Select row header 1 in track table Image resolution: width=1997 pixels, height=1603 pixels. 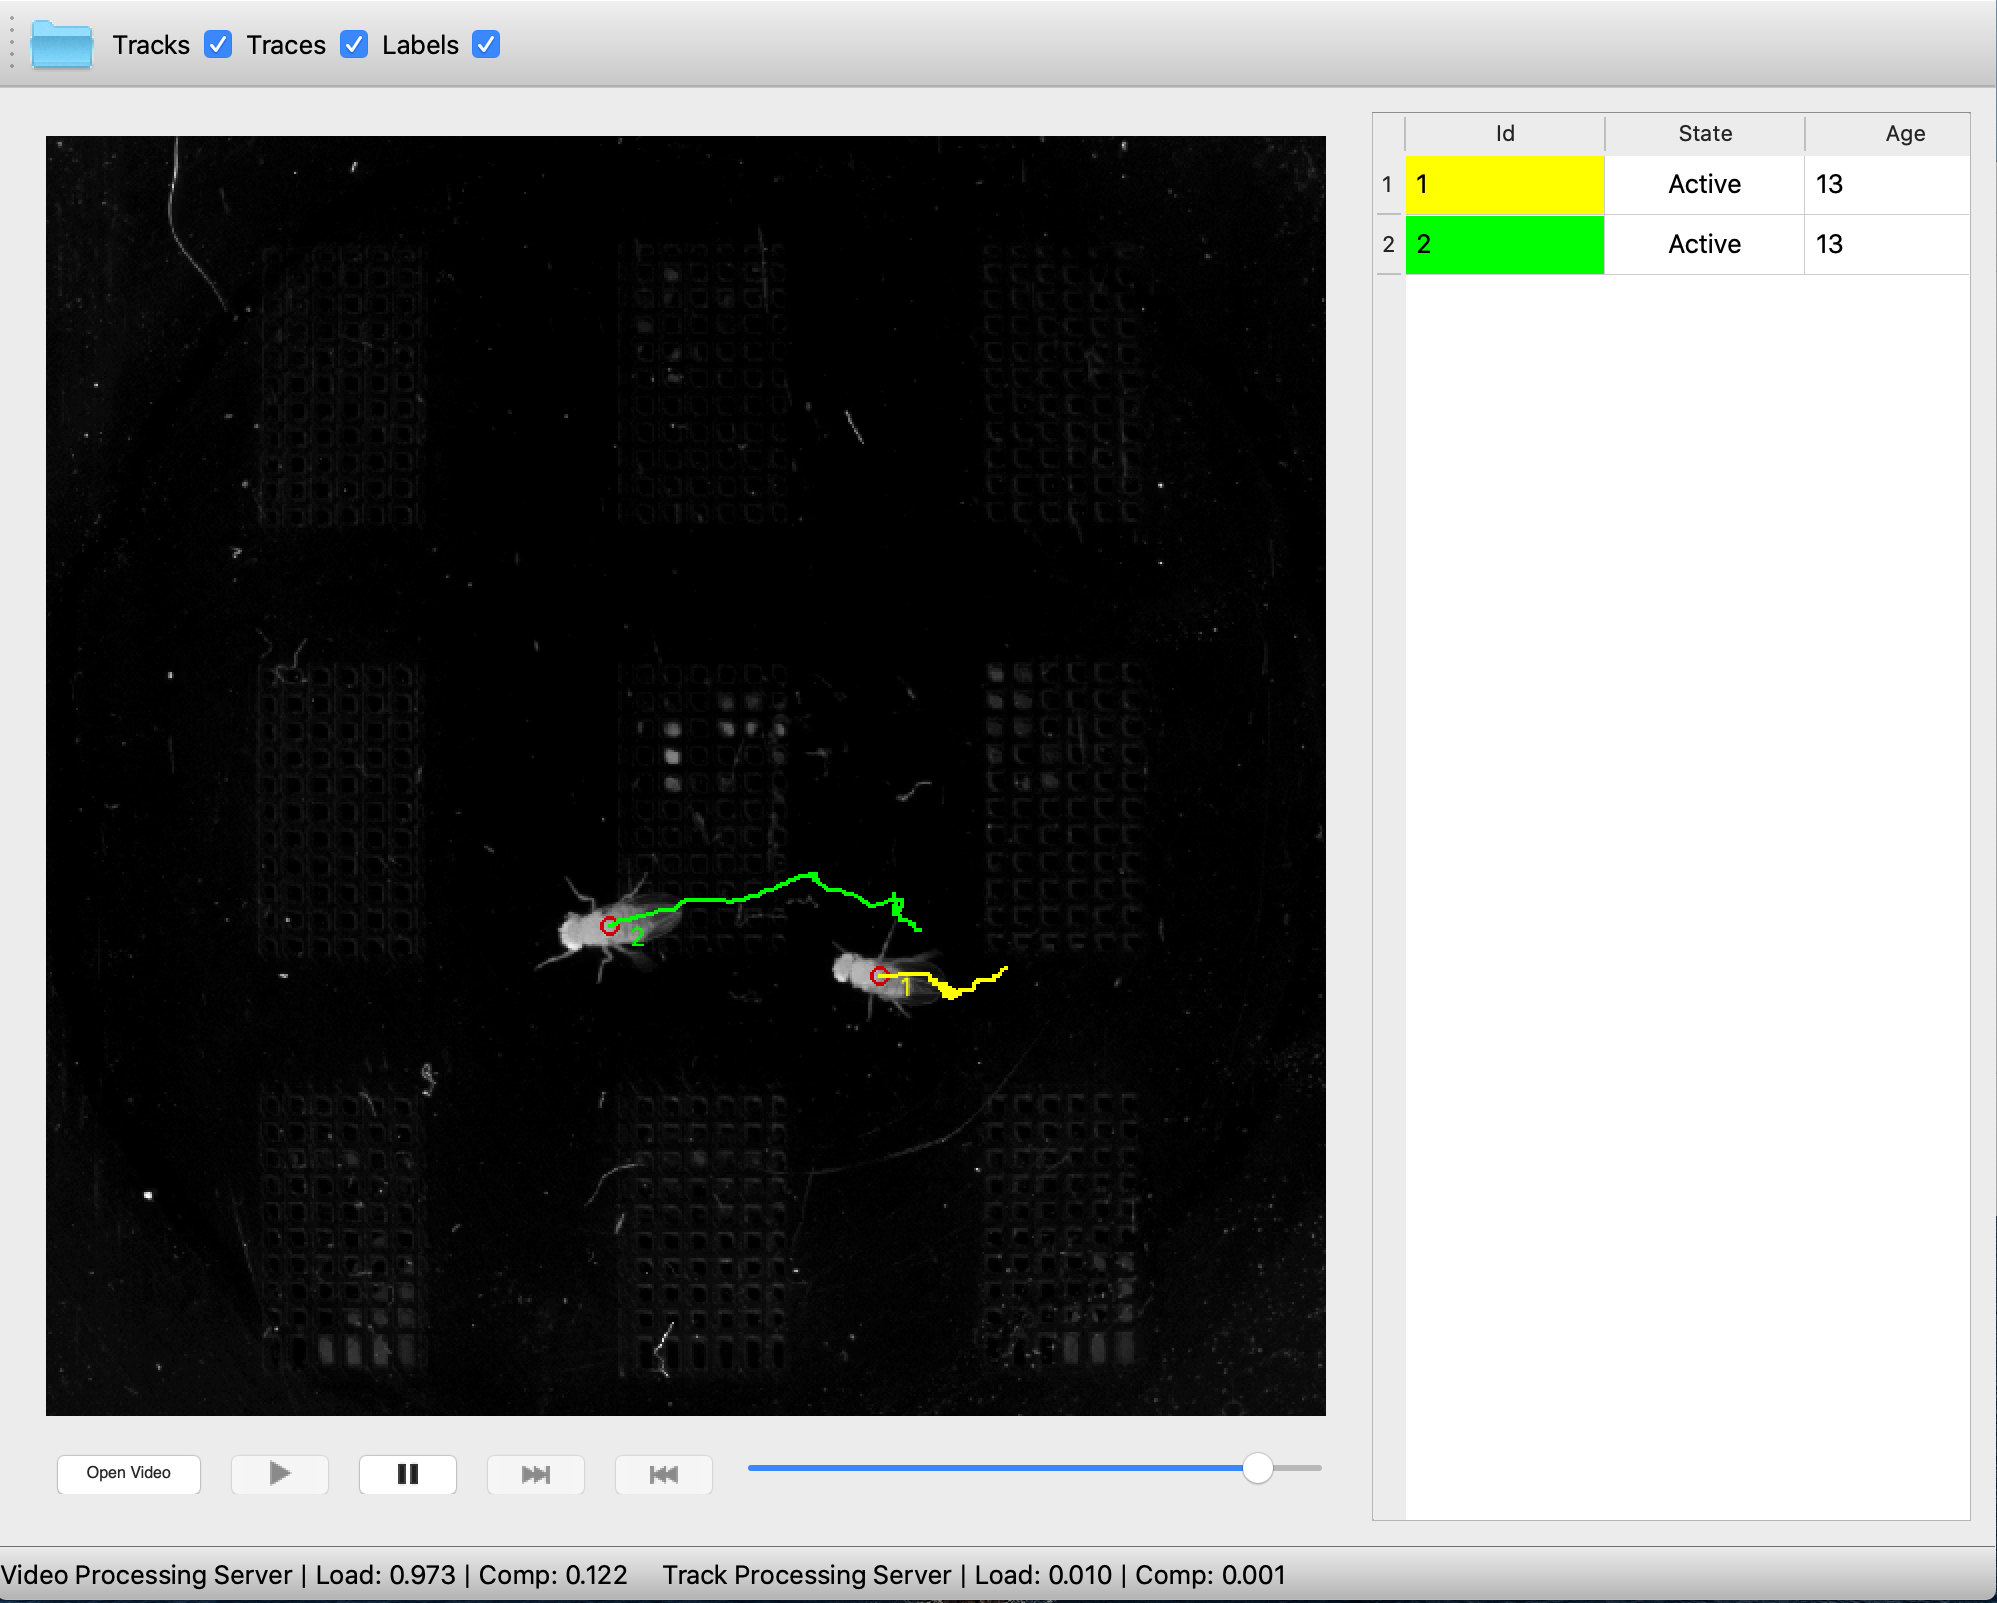(1387, 185)
